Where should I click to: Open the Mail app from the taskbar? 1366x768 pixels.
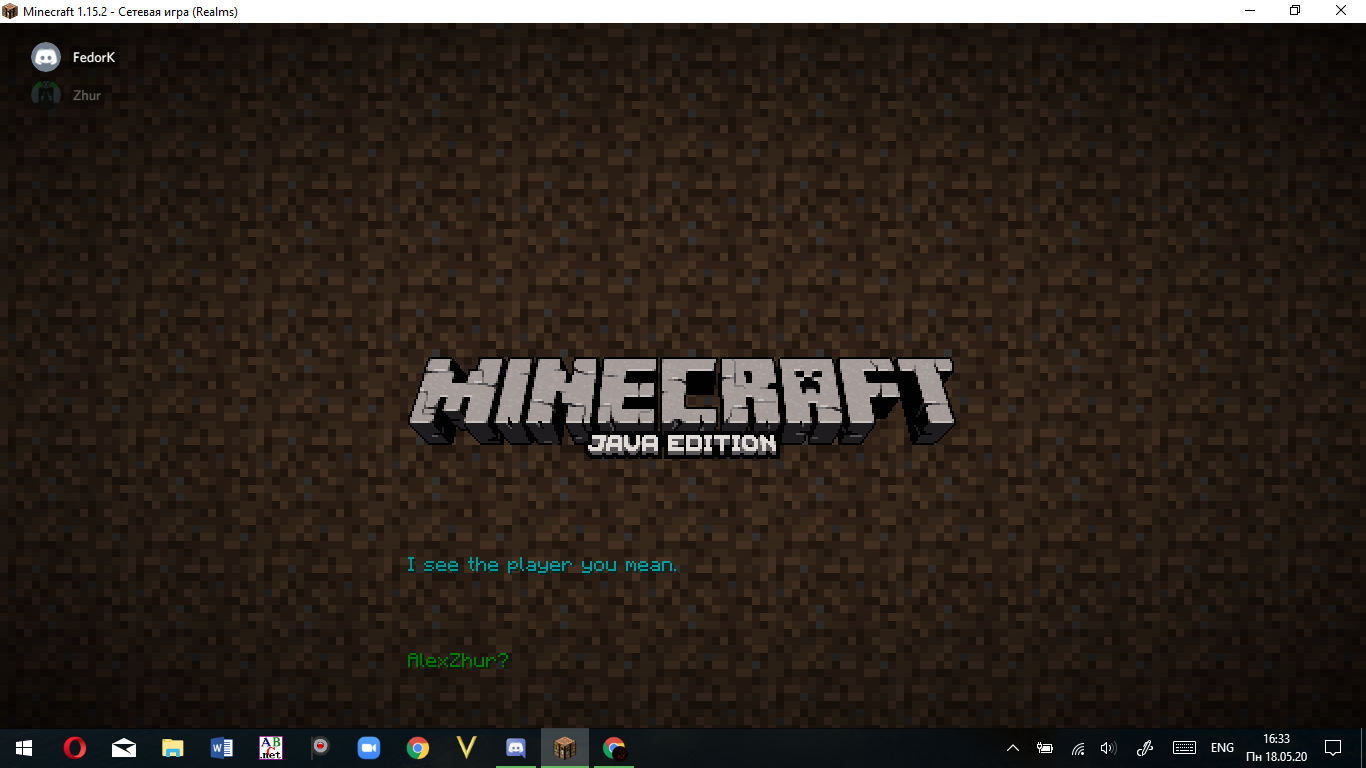[124, 748]
